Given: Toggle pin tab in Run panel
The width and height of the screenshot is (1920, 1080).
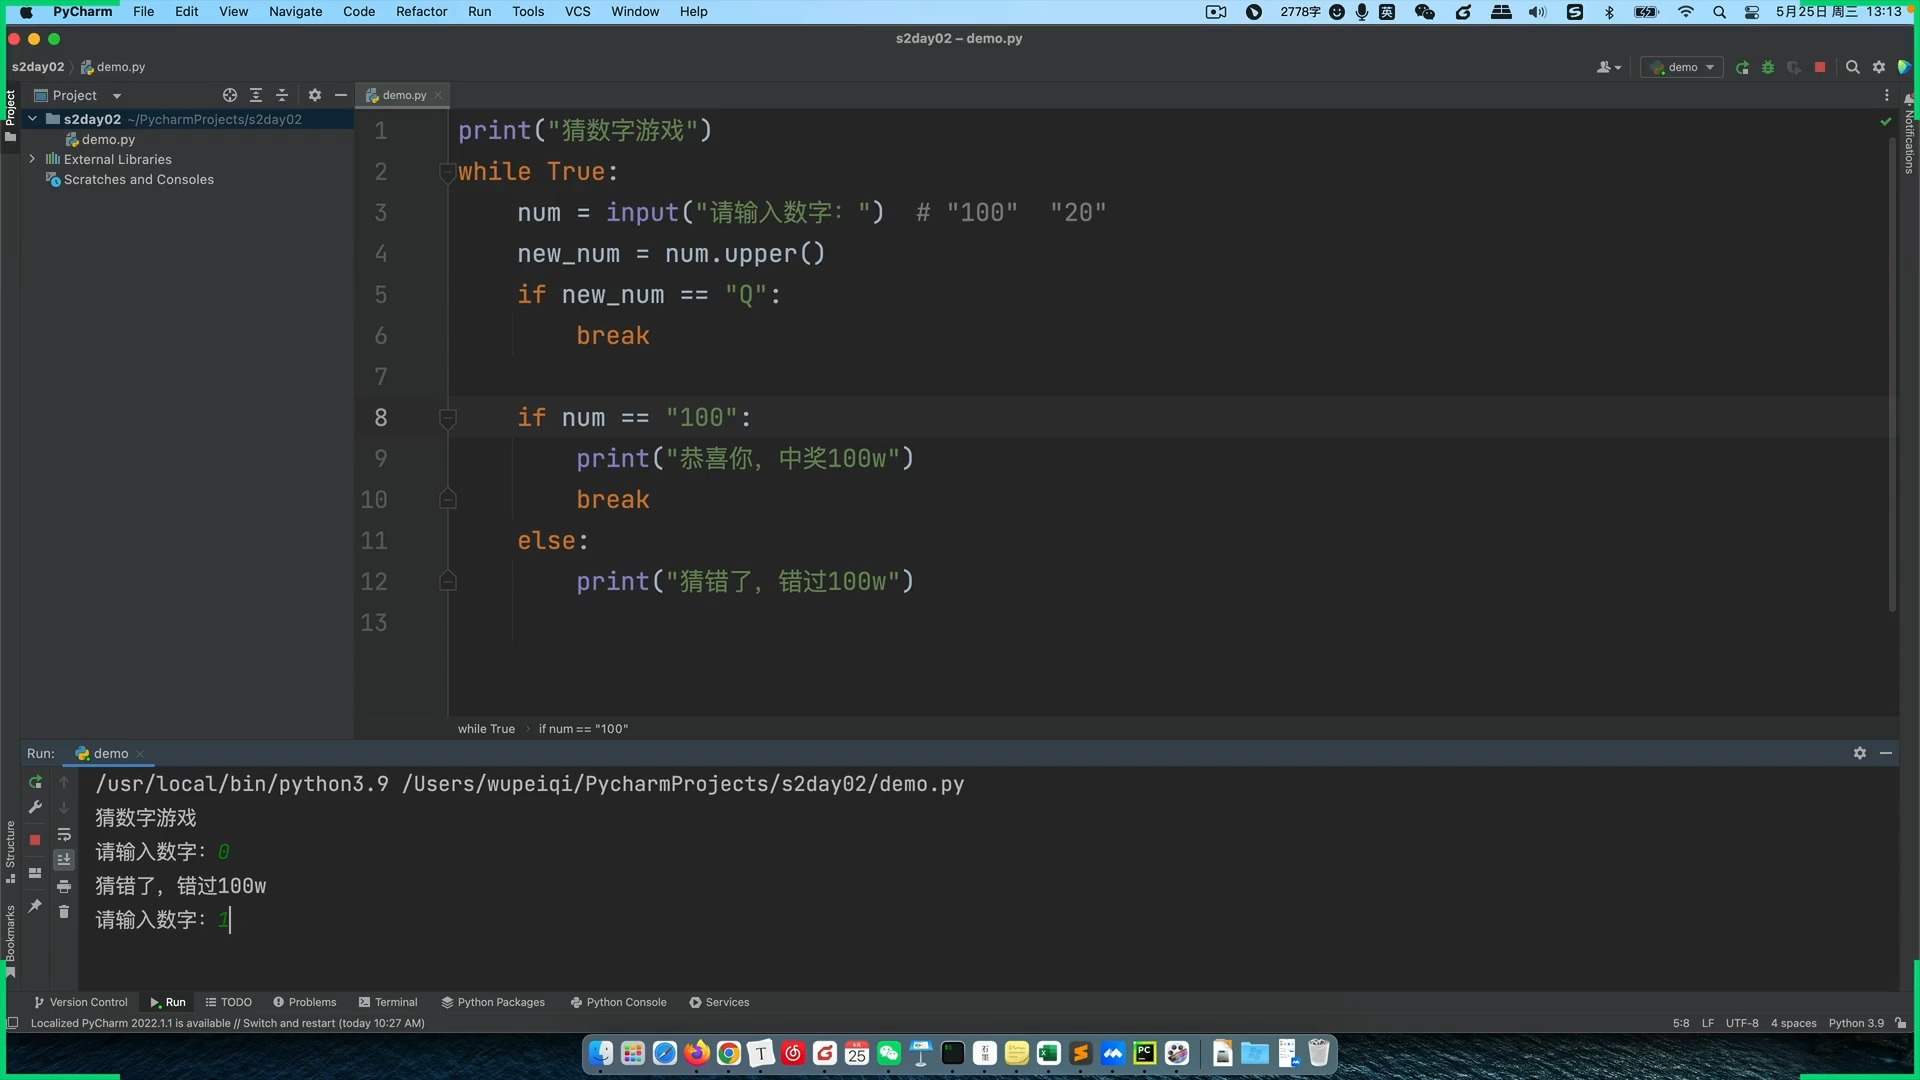Looking at the screenshot, I should [35, 906].
